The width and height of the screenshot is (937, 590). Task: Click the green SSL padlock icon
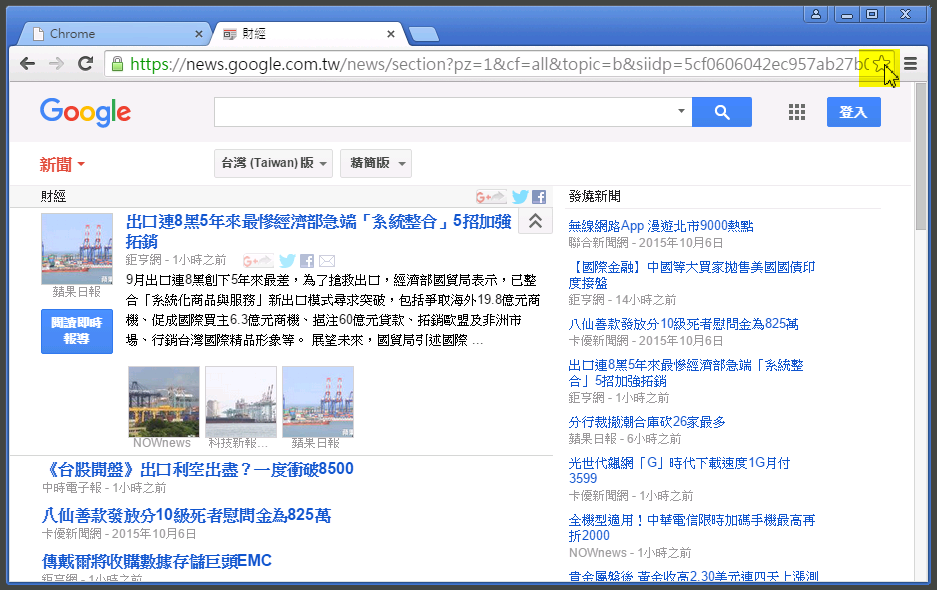[118, 63]
